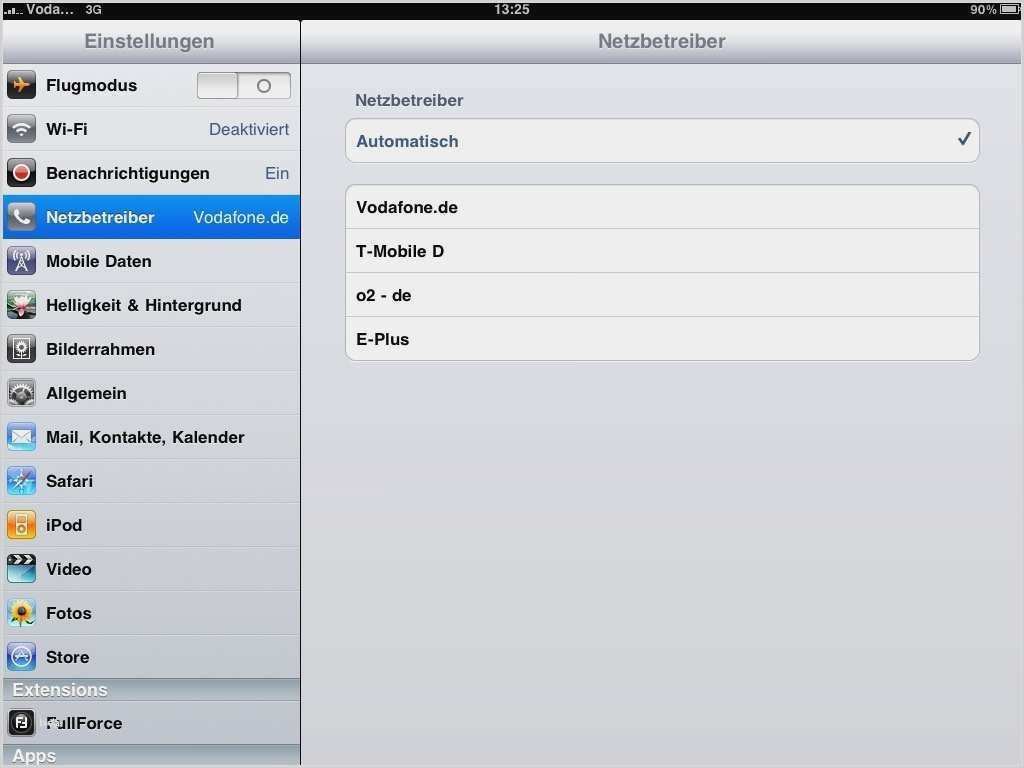Click the Safari compass icon
Viewport: 1024px width, 768px height.
22,481
